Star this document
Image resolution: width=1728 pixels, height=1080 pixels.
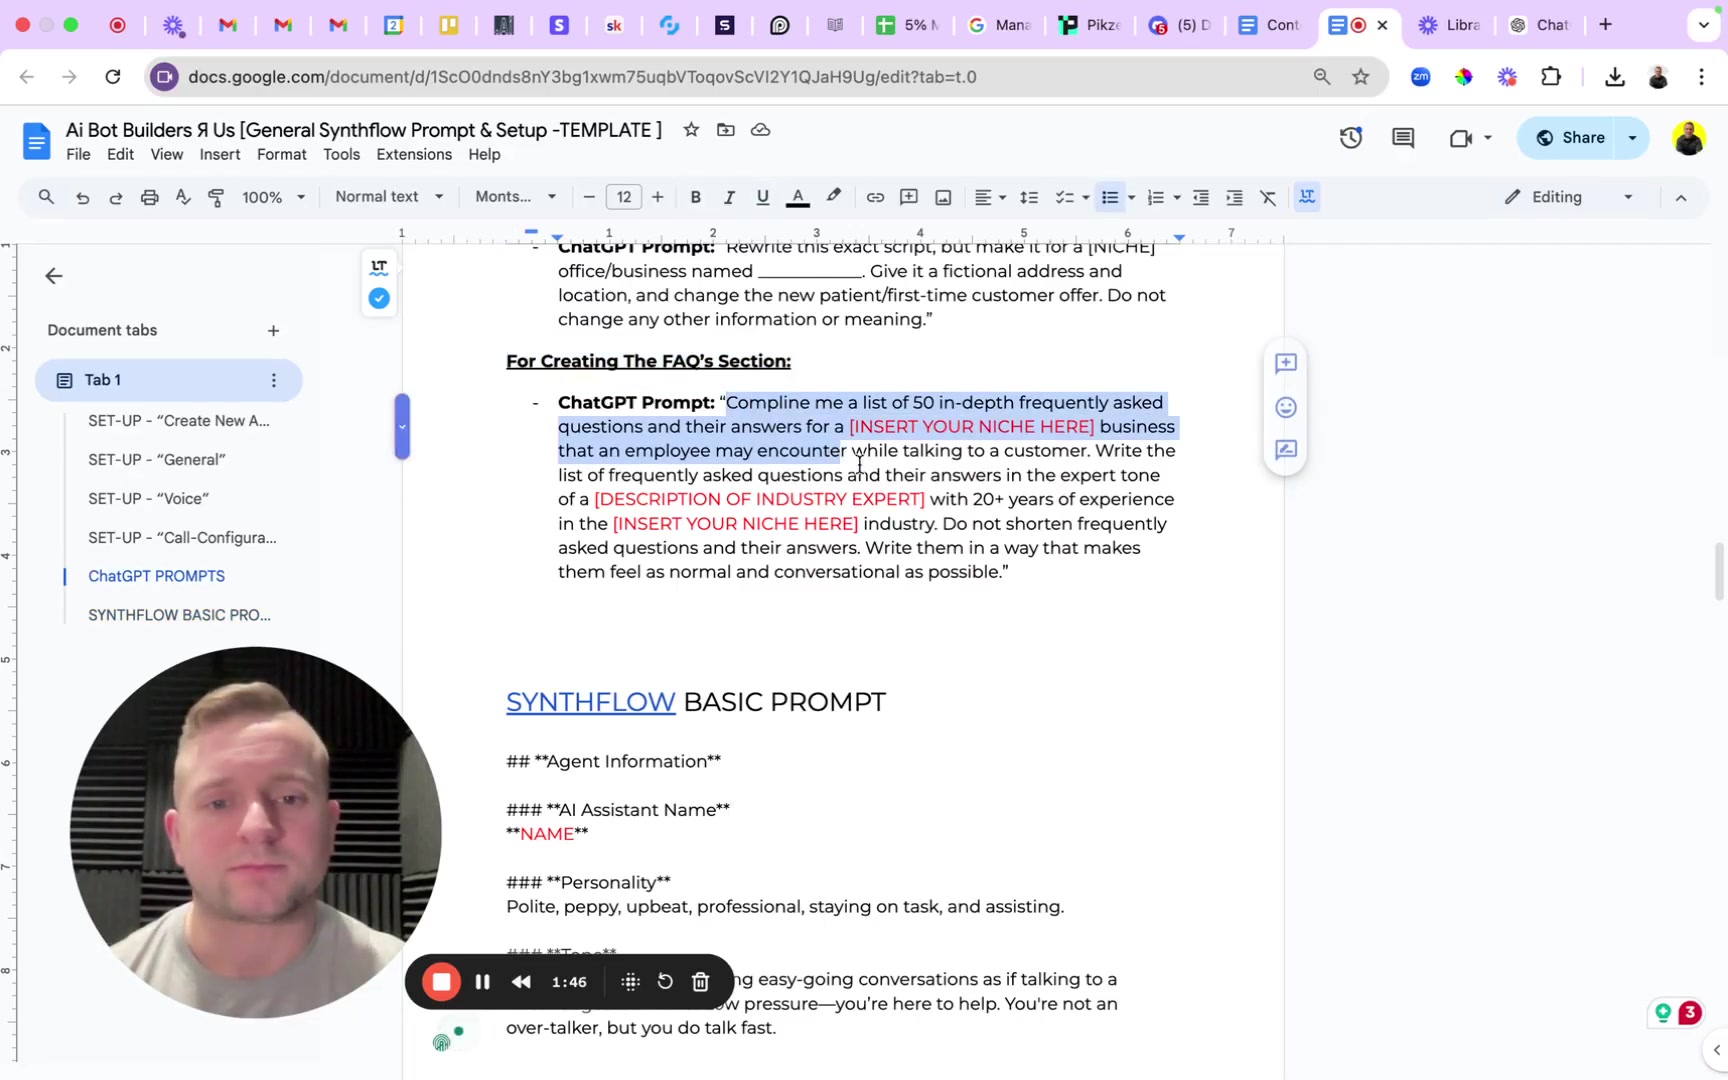pos(691,130)
